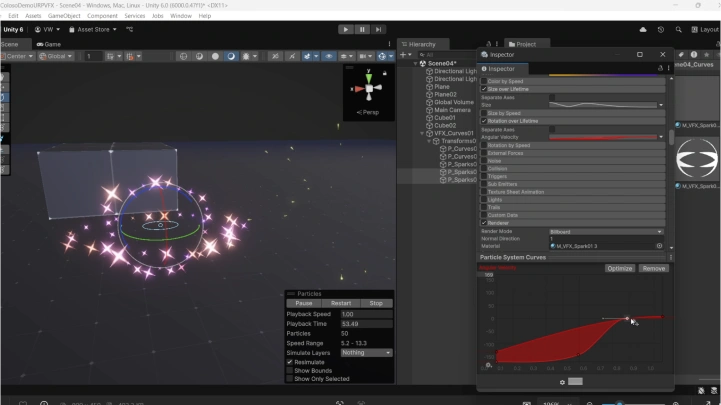Uncheck the Resimulate checkbox

[290, 362]
